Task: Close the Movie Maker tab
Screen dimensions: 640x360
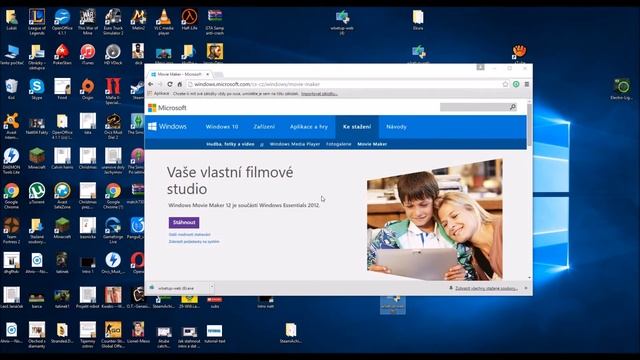Action: coord(207,74)
